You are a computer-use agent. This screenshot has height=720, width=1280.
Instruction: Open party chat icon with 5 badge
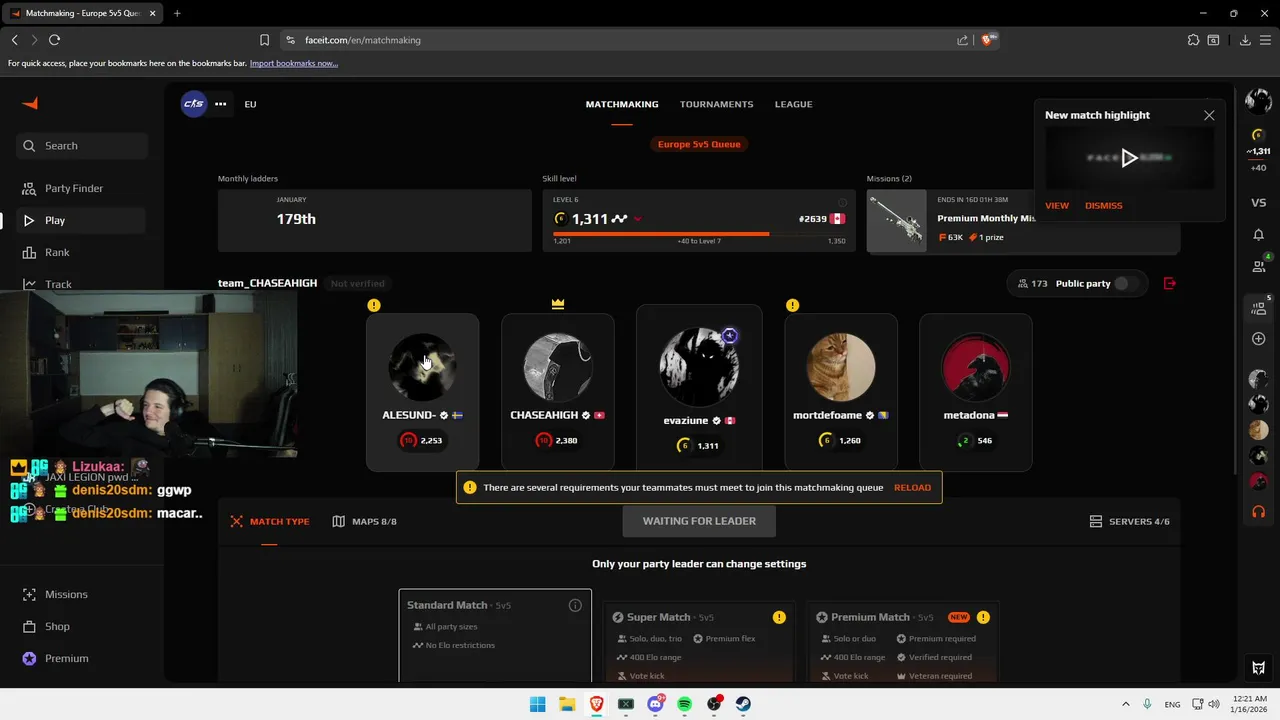coord(1259,308)
